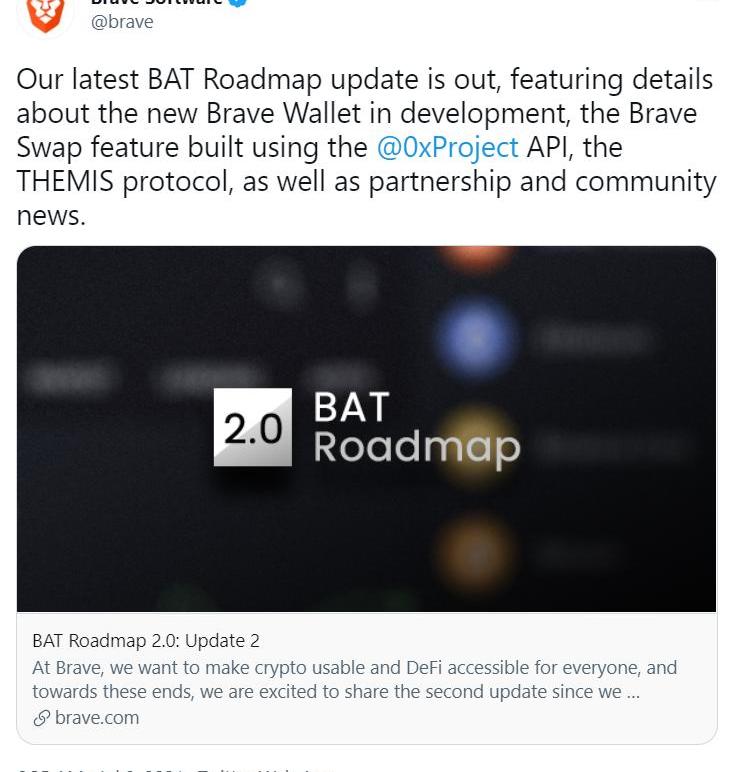Click the card description starting At Brave
This screenshot has height=772, width=732.
click(354, 679)
